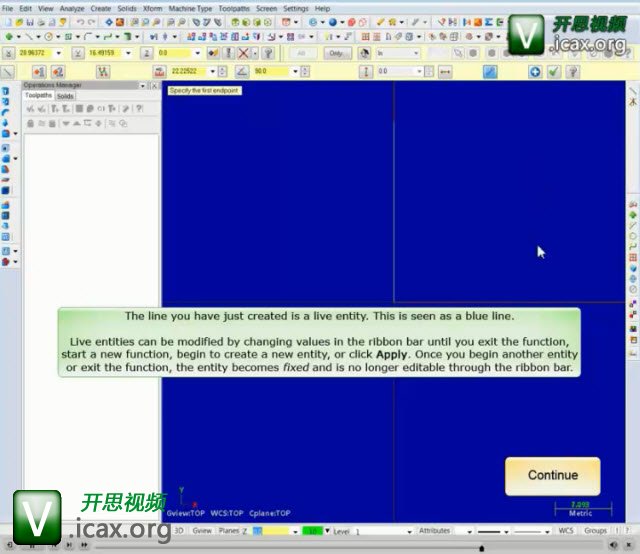Screen dimensions: 640x554
Task: Open the Machine Type menu
Action: (190, 8)
